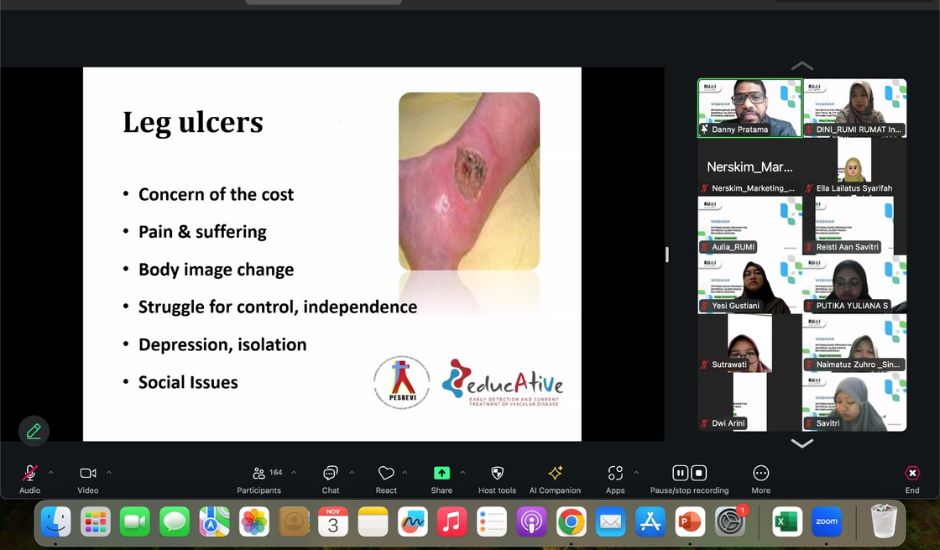The width and height of the screenshot is (940, 550).
Task: Stop the recording with the square button
Action: coord(699,473)
